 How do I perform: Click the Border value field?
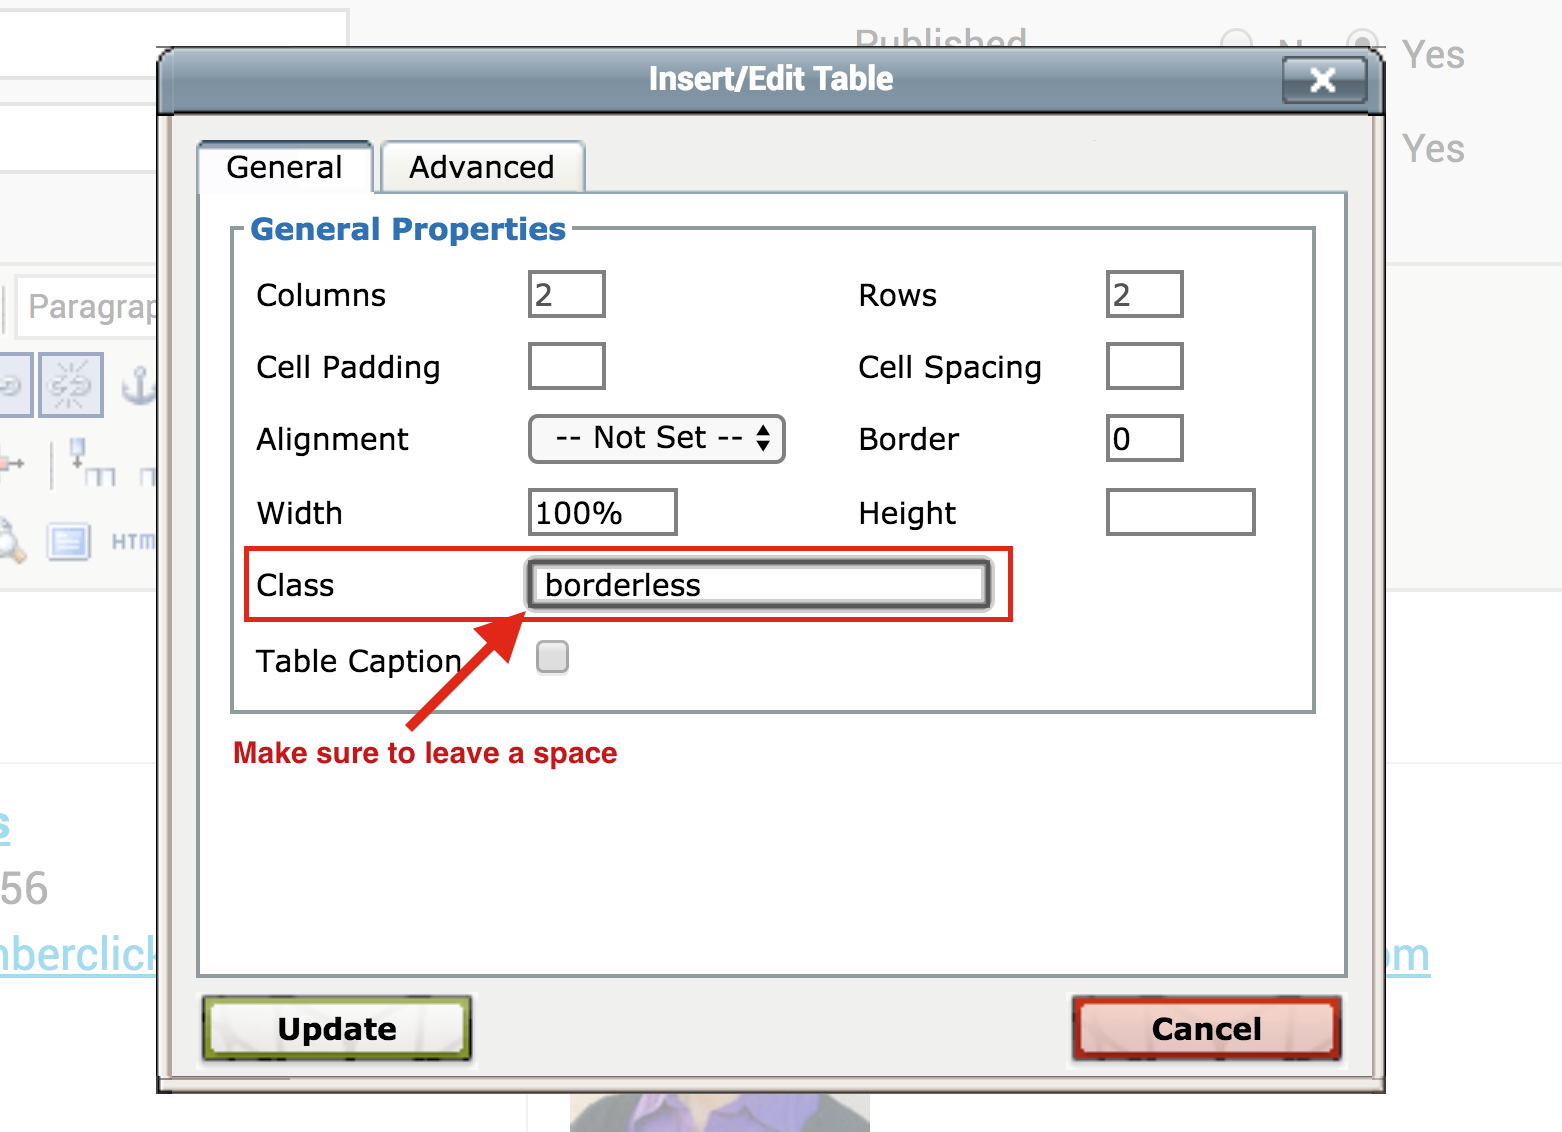1144,438
